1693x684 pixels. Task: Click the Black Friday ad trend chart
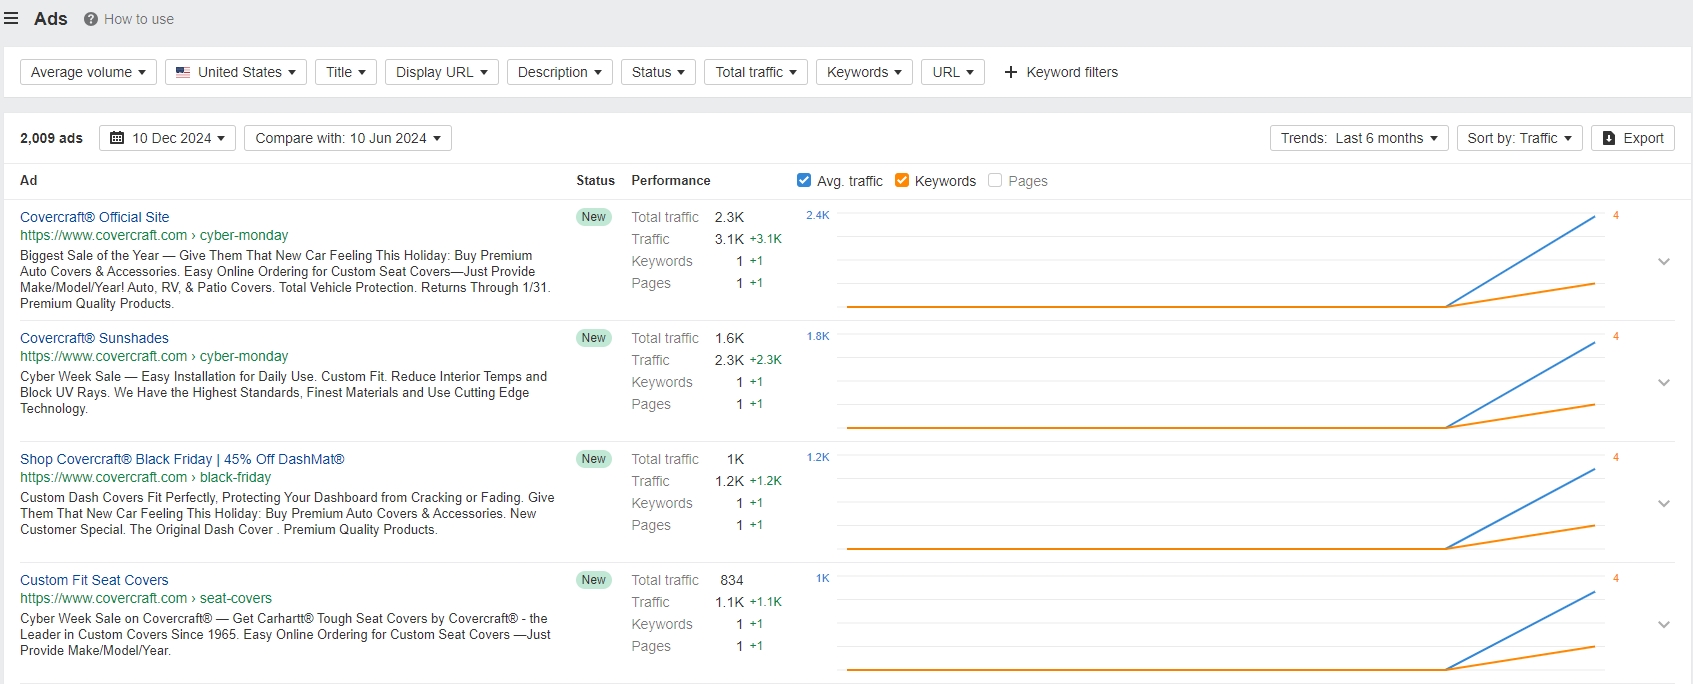[1221, 503]
